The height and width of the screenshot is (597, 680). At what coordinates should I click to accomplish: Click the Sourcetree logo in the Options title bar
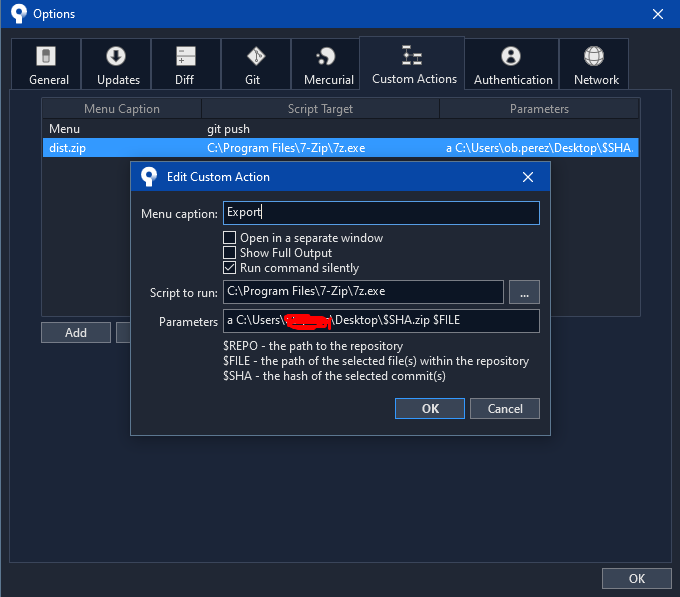pos(19,13)
